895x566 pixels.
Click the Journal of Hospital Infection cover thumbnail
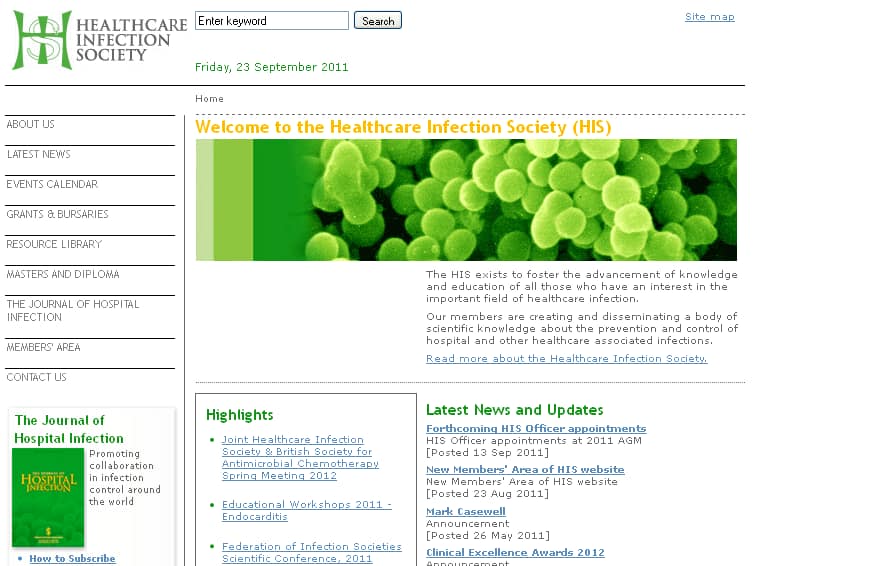(48, 497)
